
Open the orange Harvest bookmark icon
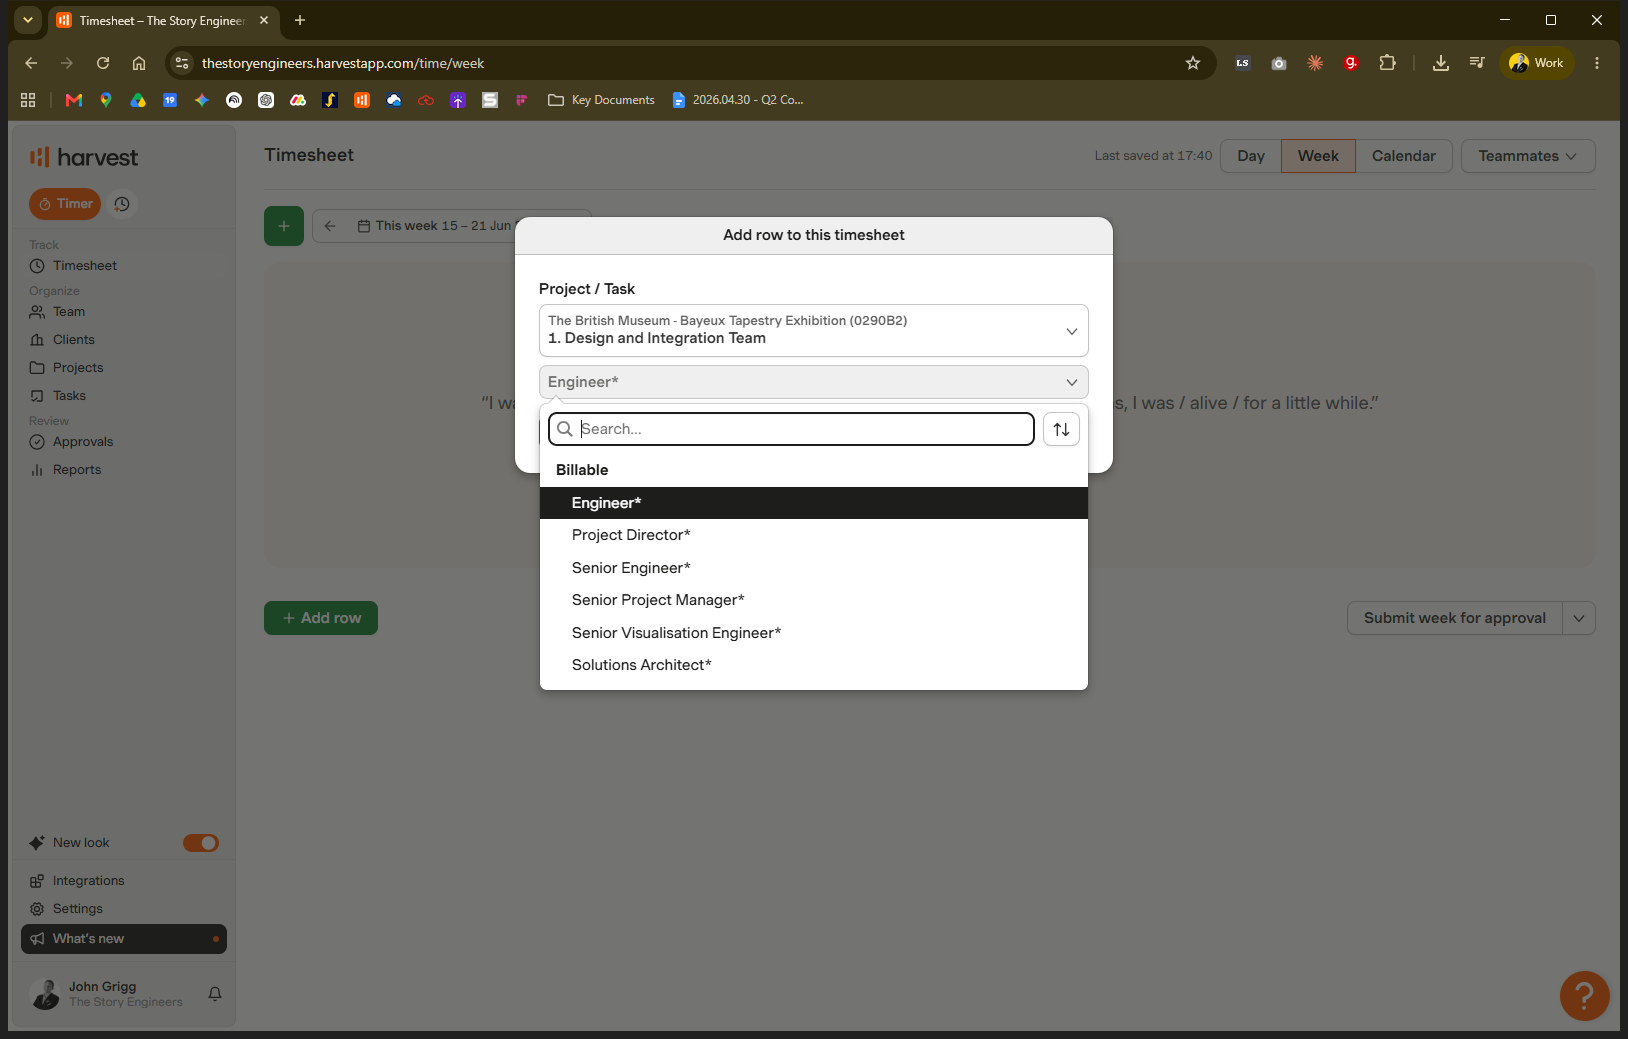click(362, 100)
